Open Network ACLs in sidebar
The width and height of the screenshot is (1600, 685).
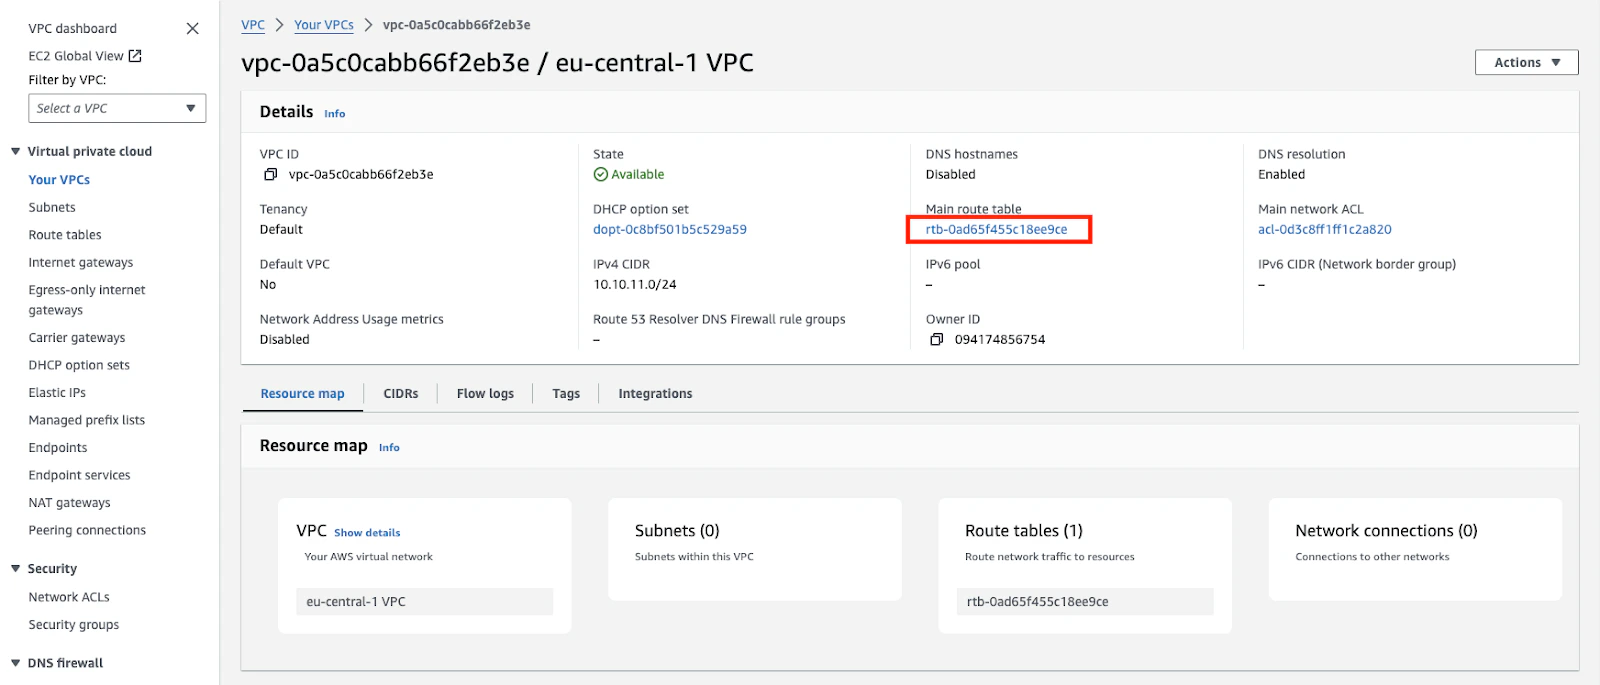[69, 597]
